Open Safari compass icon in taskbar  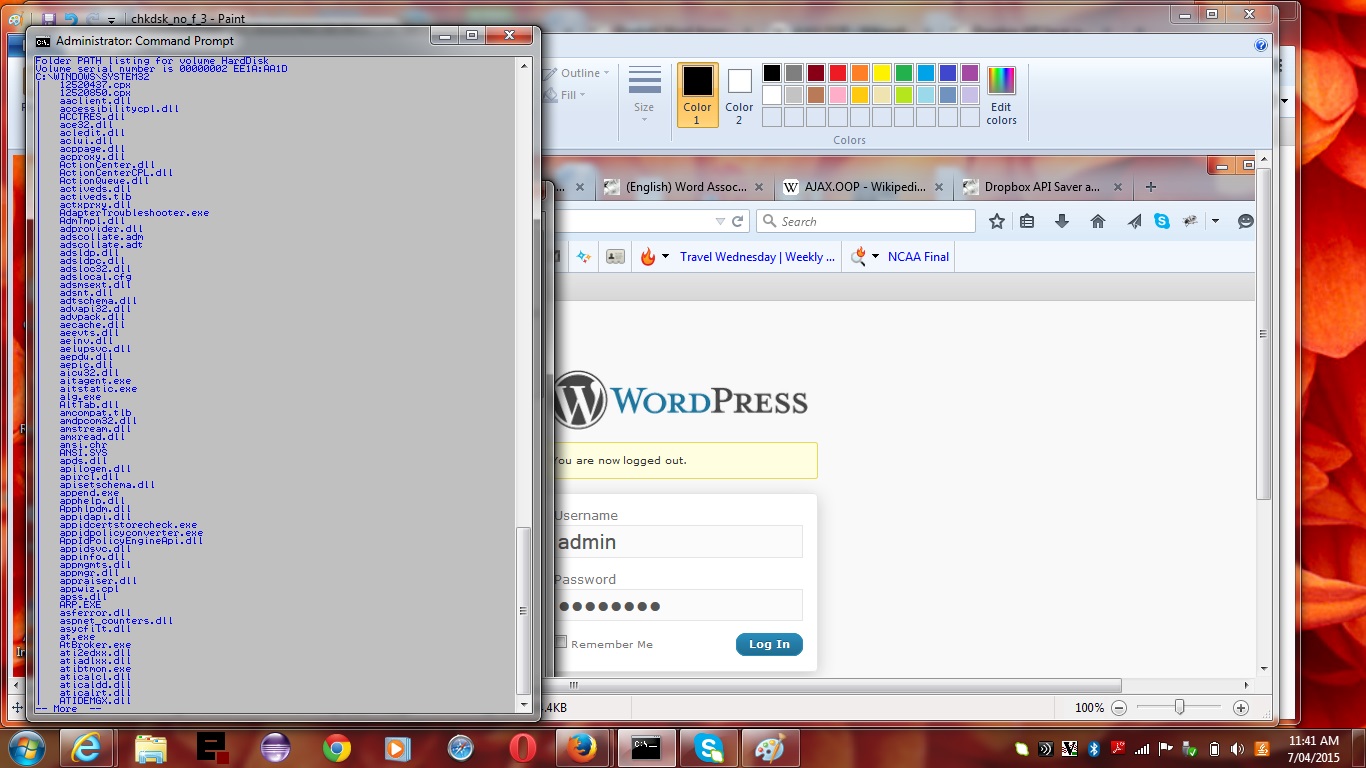(x=460, y=747)
